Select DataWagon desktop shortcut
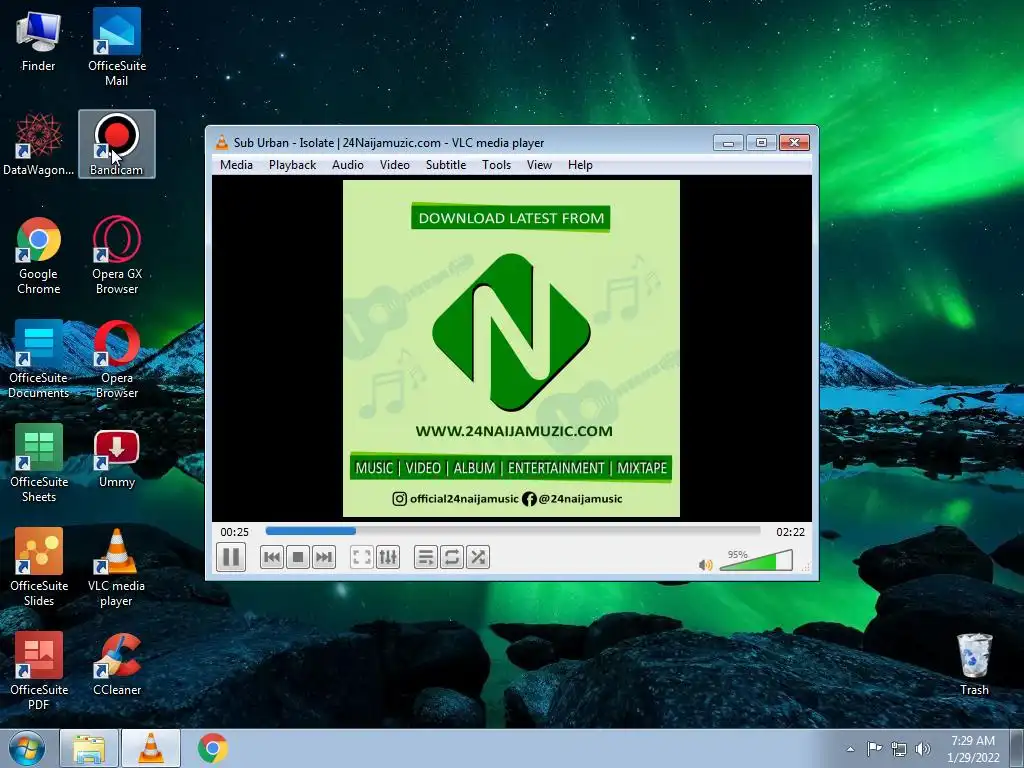Image resolution: width=1024 pixels, height=768 pixels. [39, 144]
